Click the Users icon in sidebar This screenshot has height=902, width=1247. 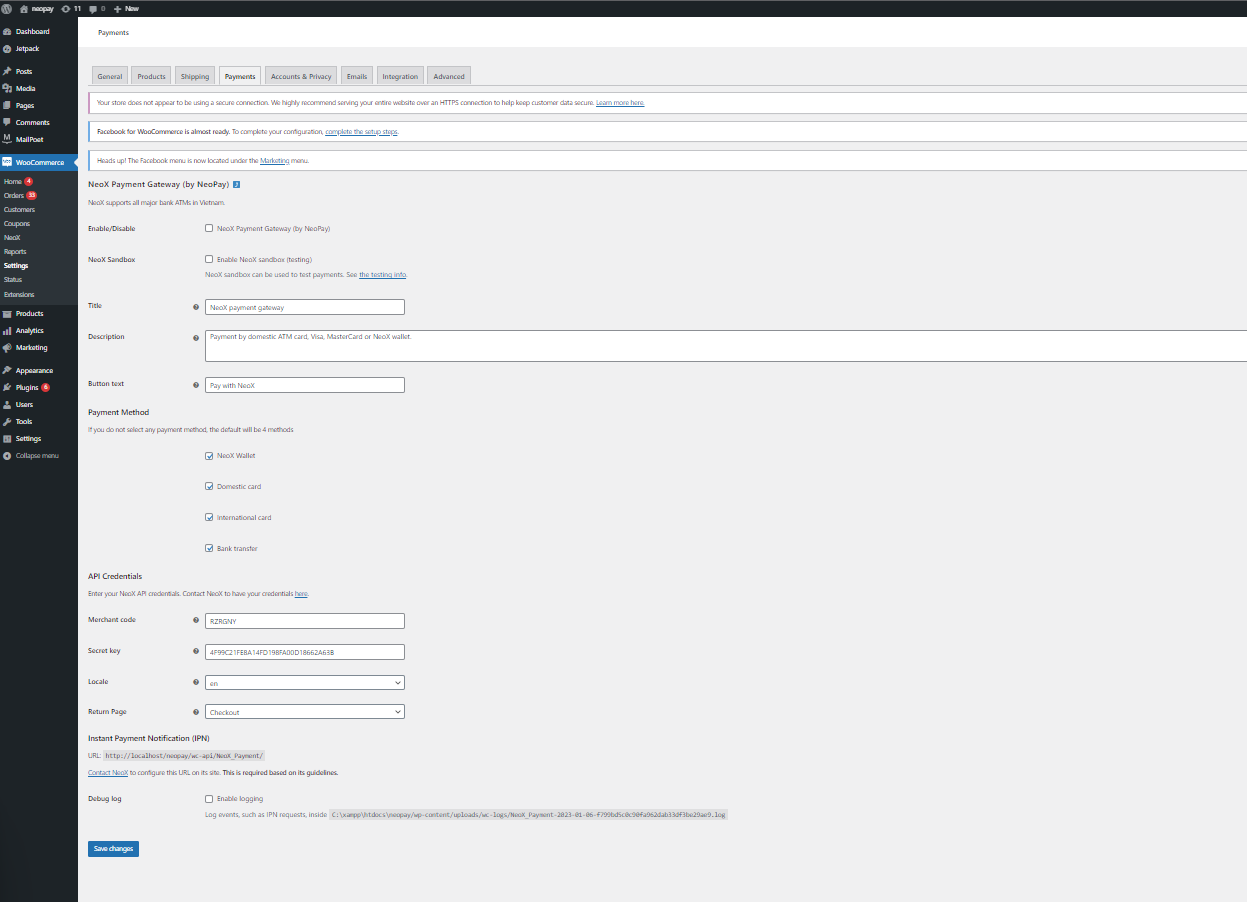click(7, 405)
